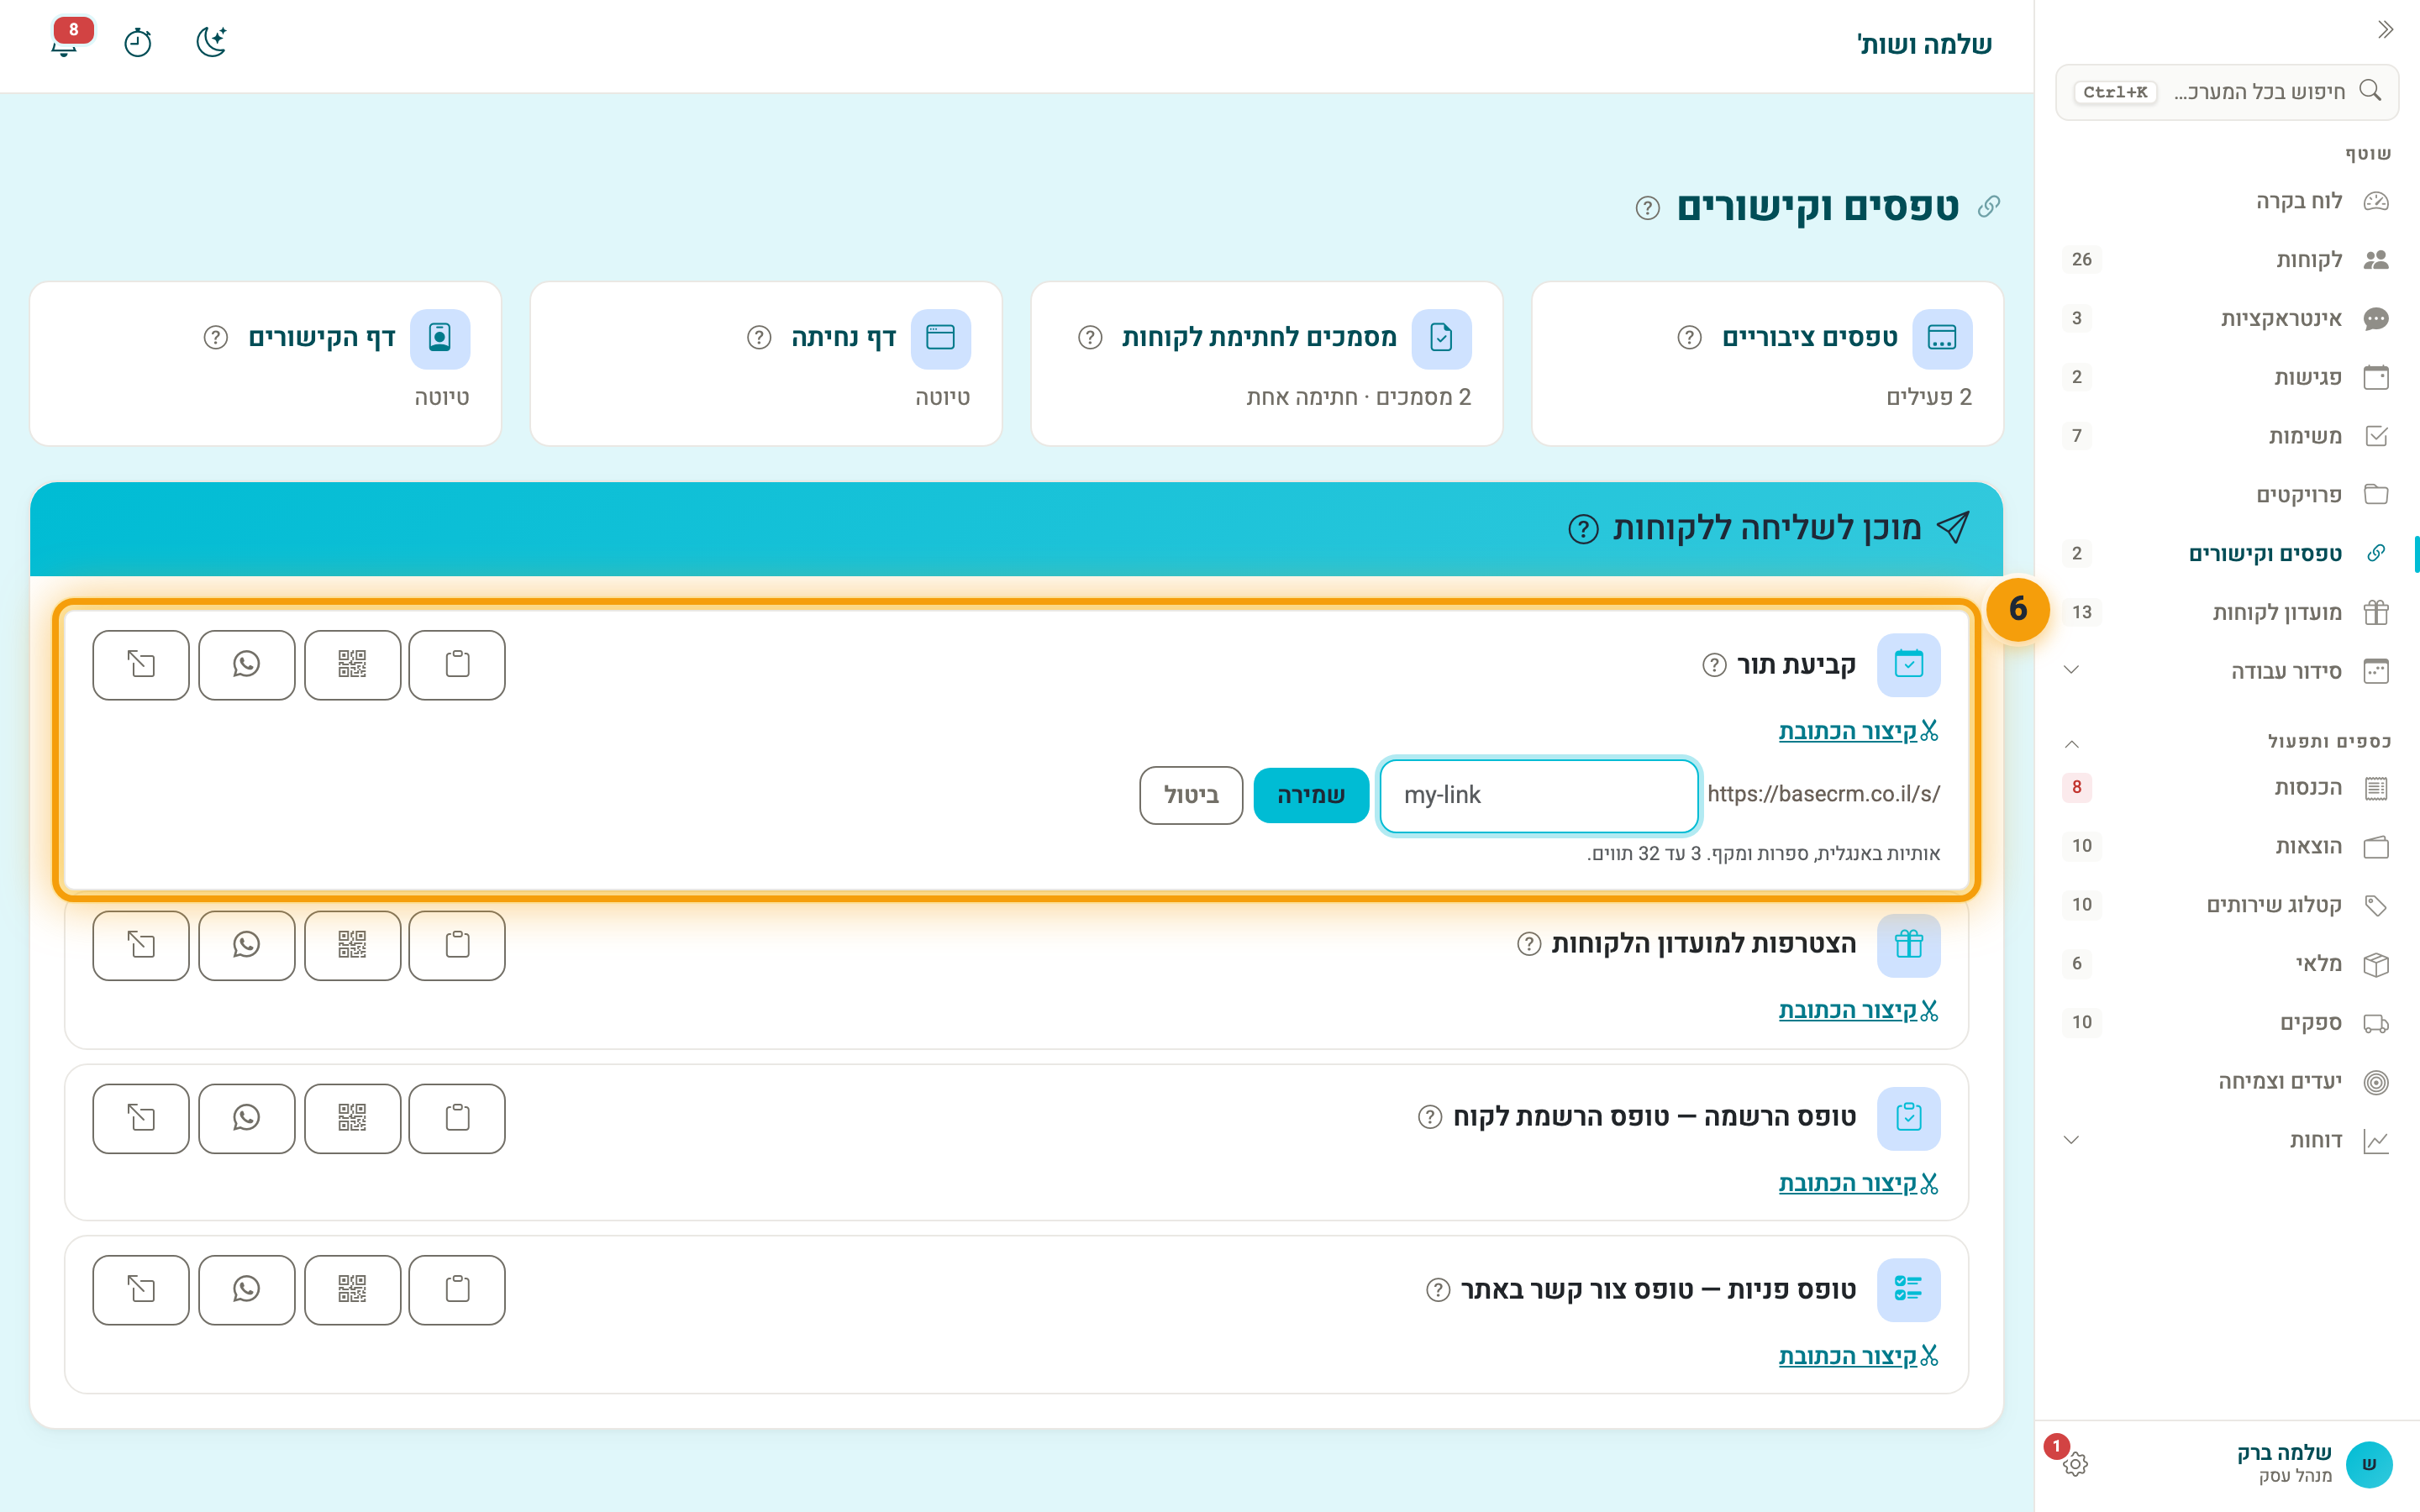Screen dimensions: 2420x1512
Task: Show QR code for הצטרפות למועדון הלקוחות
Action: 352,945
